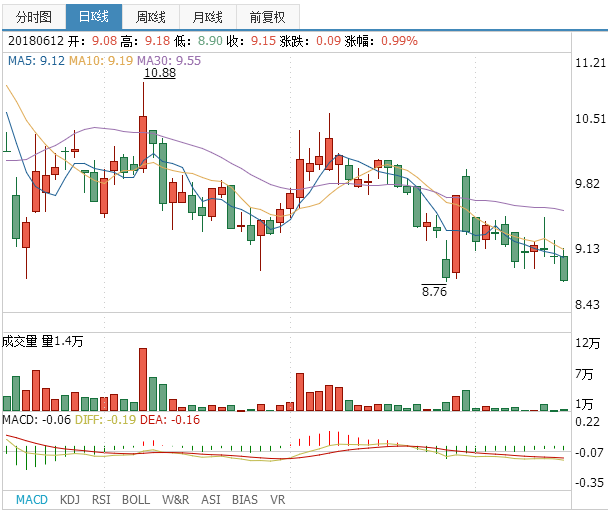This screenshot has width=608, height=510.
Task: Select the MACD indicator
Action: tap(31, 500)
